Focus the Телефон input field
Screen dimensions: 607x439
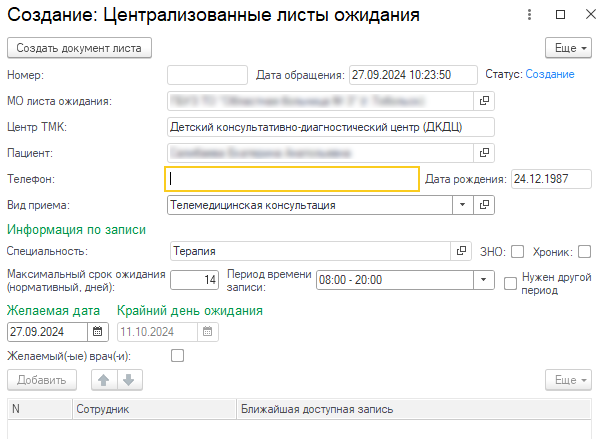coord(292,178)
